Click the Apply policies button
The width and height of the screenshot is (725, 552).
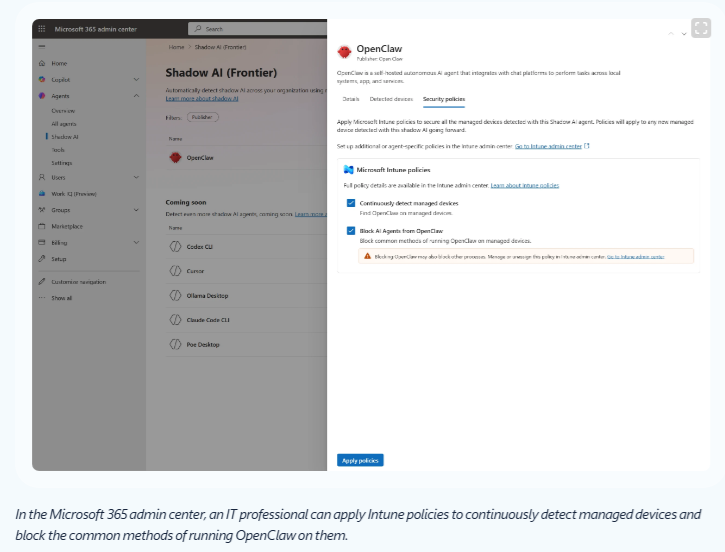[x=360, y=460]
